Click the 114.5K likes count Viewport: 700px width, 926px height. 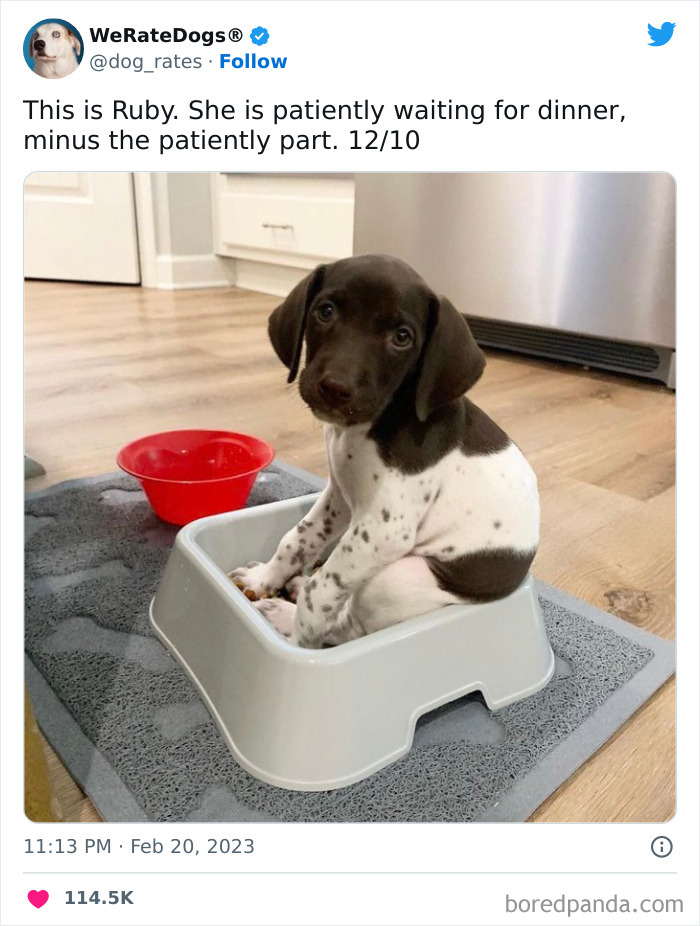click(99, 898)
